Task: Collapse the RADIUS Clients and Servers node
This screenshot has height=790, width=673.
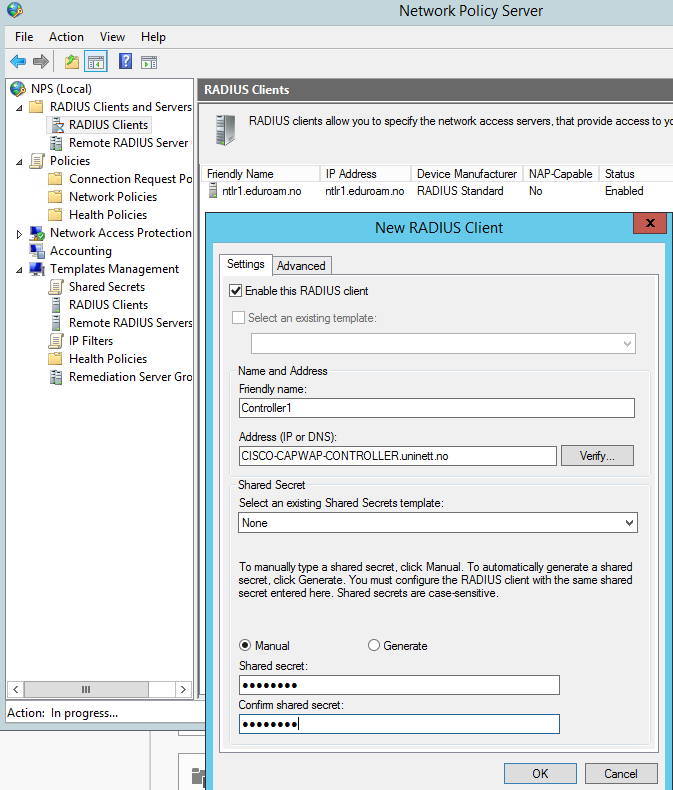Action: 19,108
